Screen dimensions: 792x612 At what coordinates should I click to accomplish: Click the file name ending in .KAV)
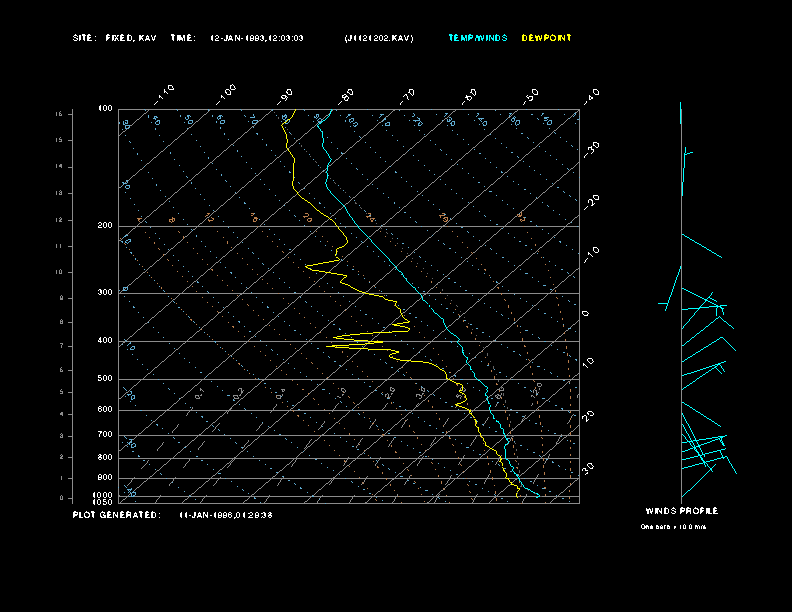379,38
